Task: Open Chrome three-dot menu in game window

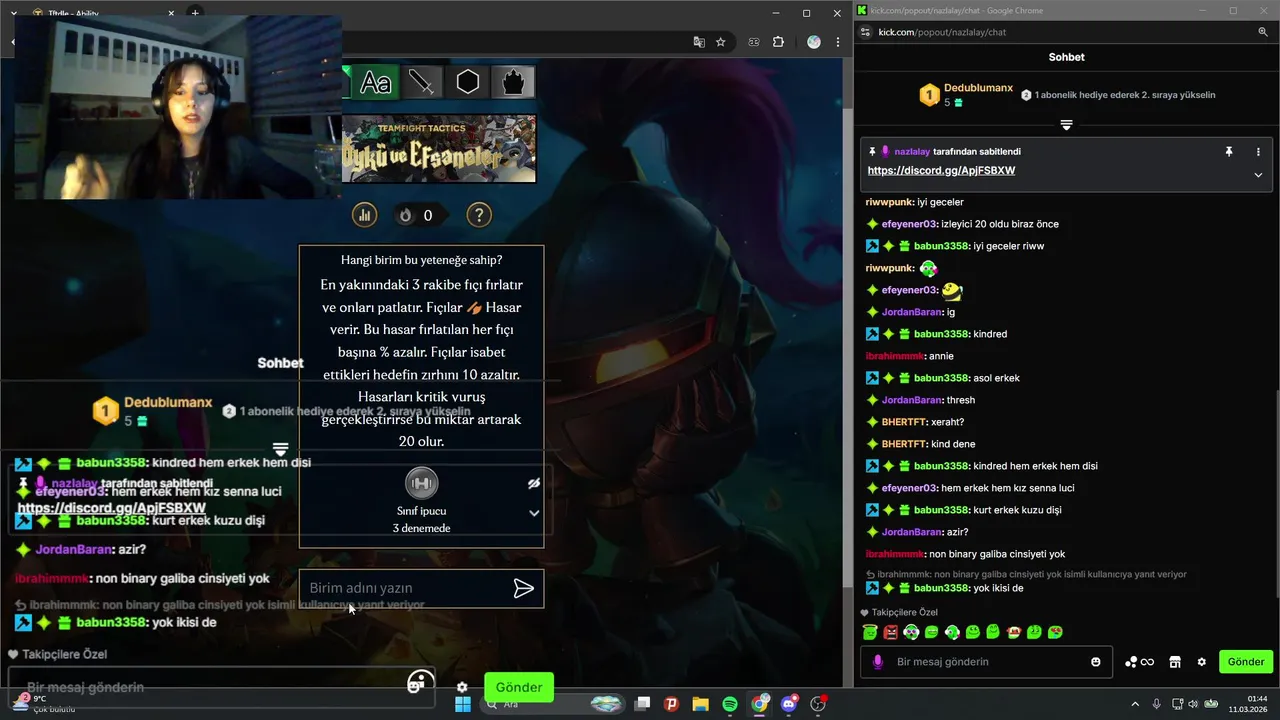Action: point(838,42)
